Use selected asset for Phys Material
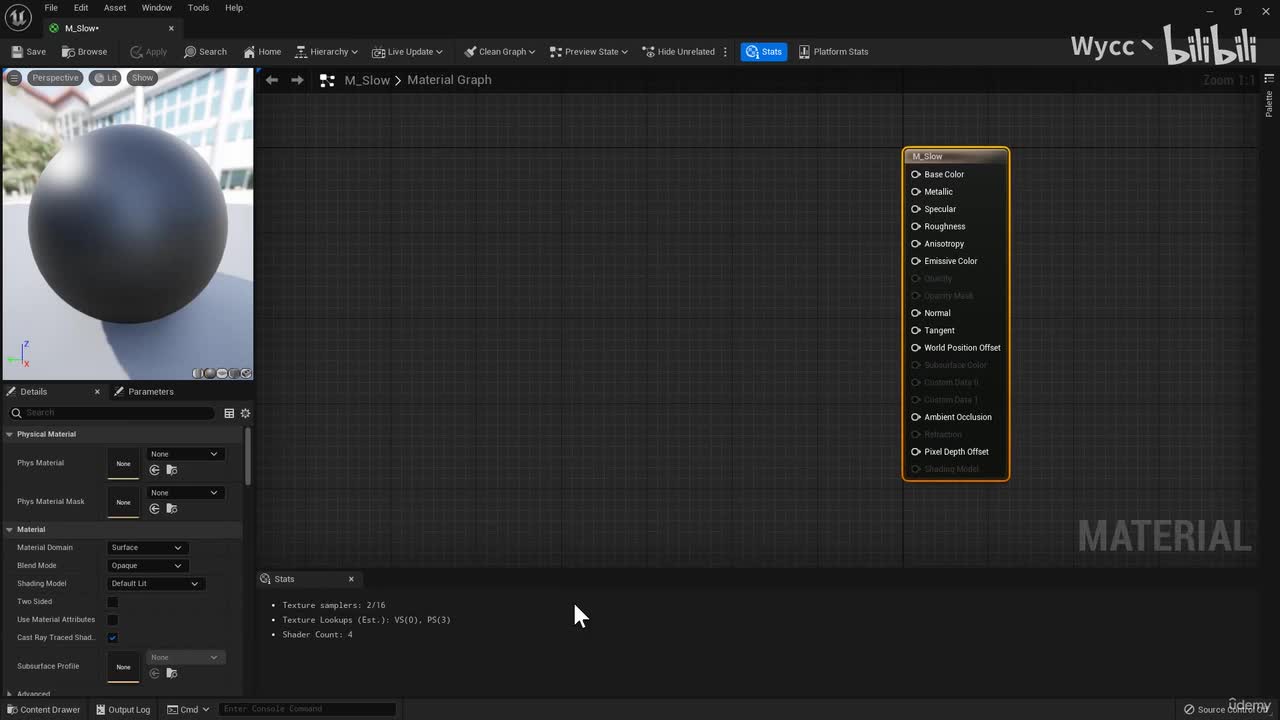Viewport: 1280px width, 720px height. 155,470
